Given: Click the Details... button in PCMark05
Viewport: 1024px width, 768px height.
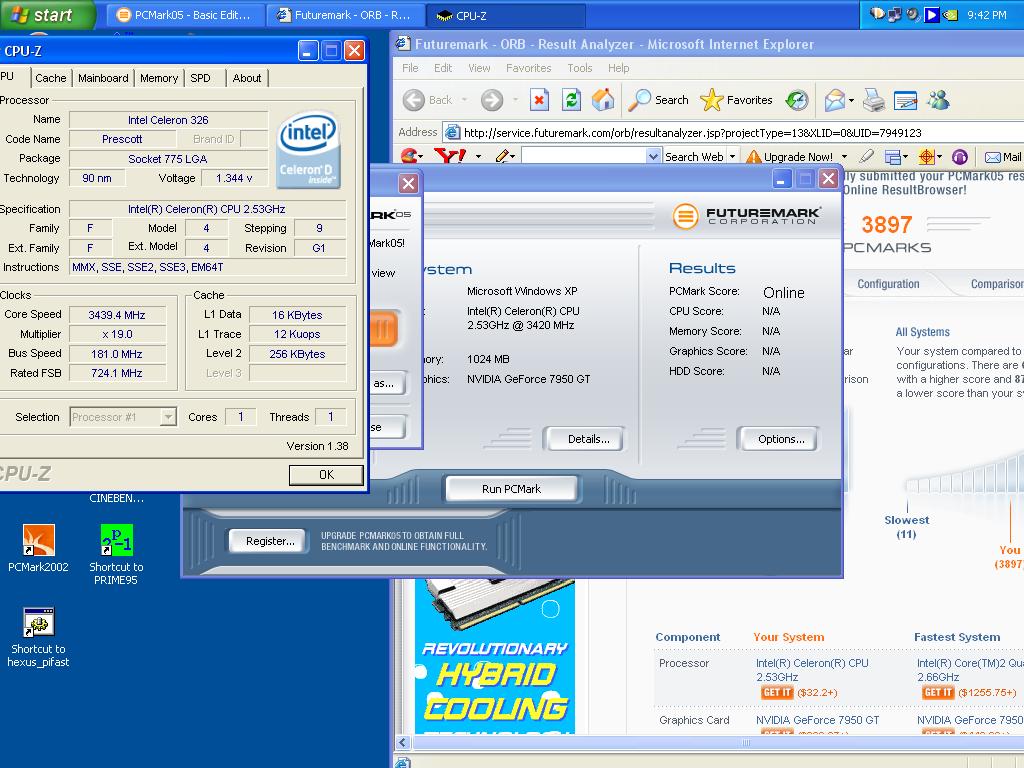Looking at the screenshot, I should [x=583, y=439].
